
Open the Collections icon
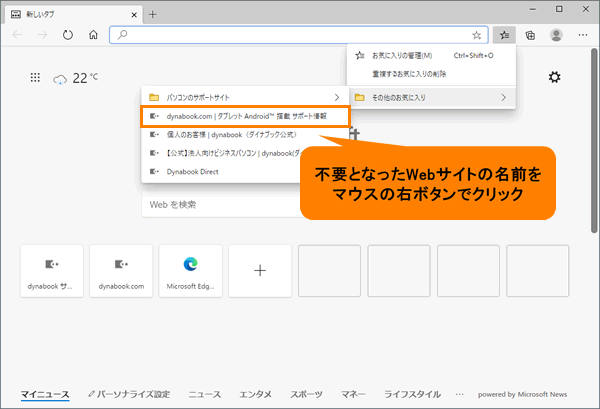click(530, 36)
